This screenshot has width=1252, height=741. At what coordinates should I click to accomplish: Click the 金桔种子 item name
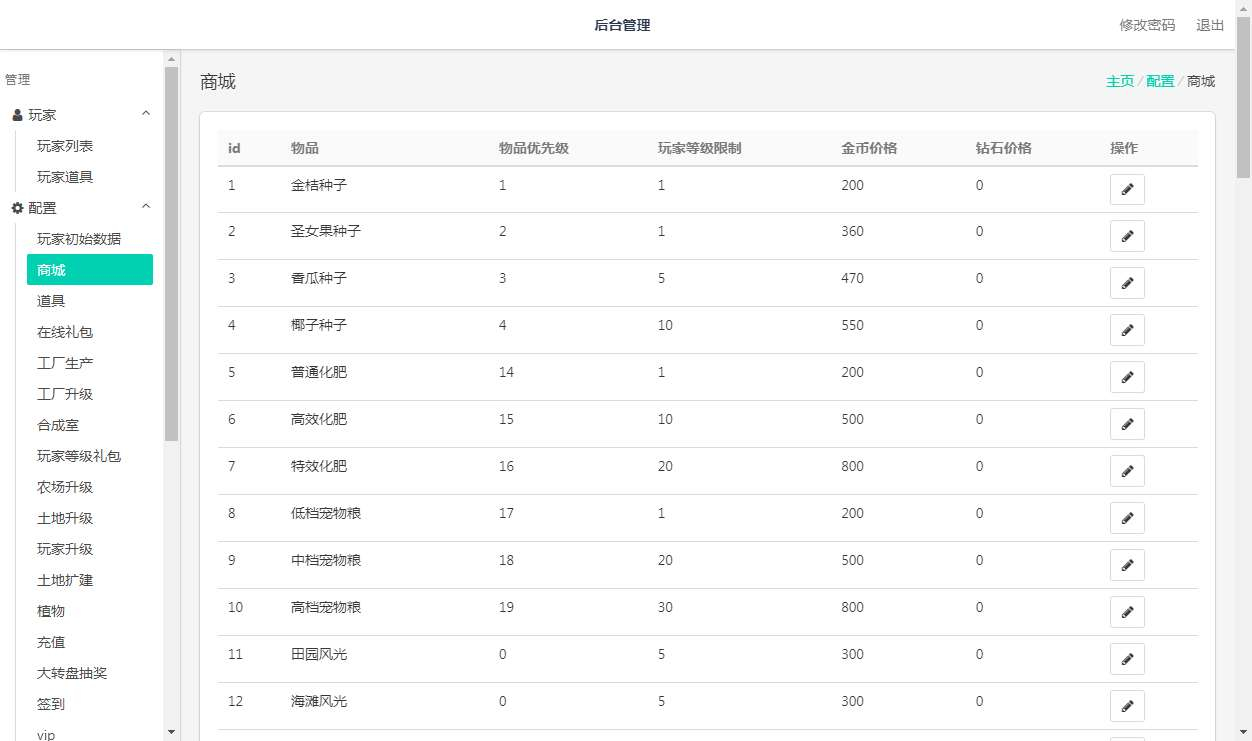pyautogui.click(x=319, y=185)
